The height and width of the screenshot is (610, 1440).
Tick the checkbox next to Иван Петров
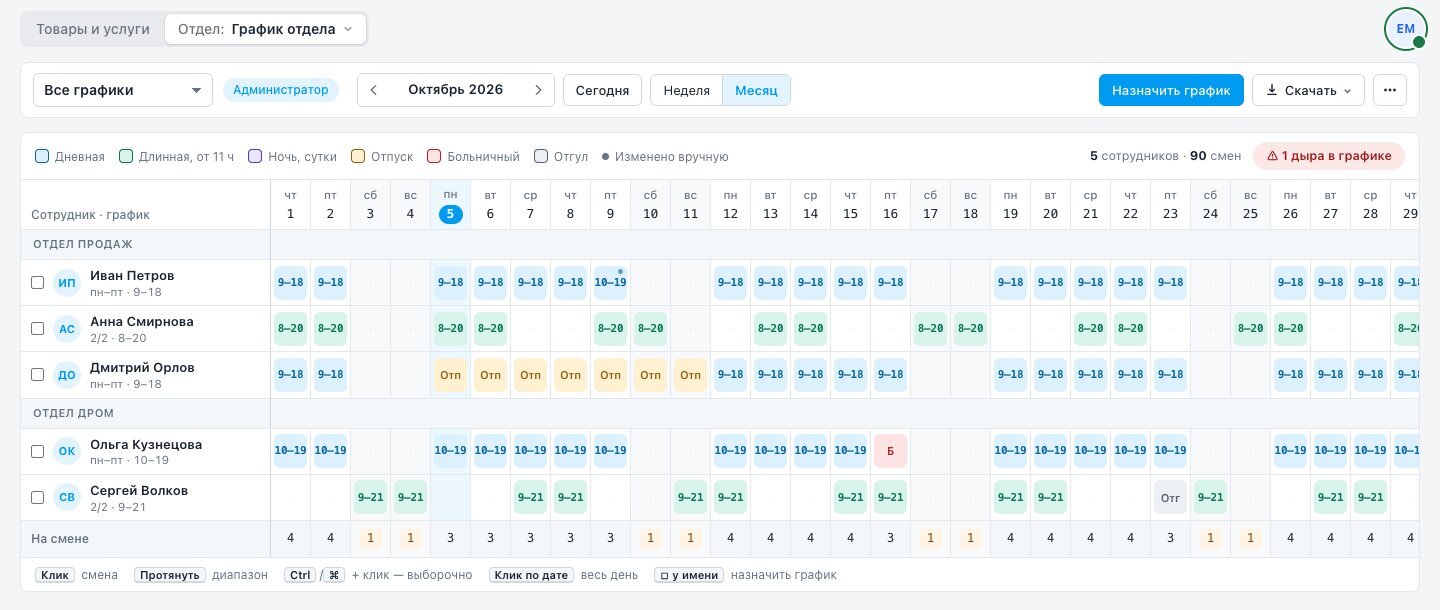(x=37, y=283)
